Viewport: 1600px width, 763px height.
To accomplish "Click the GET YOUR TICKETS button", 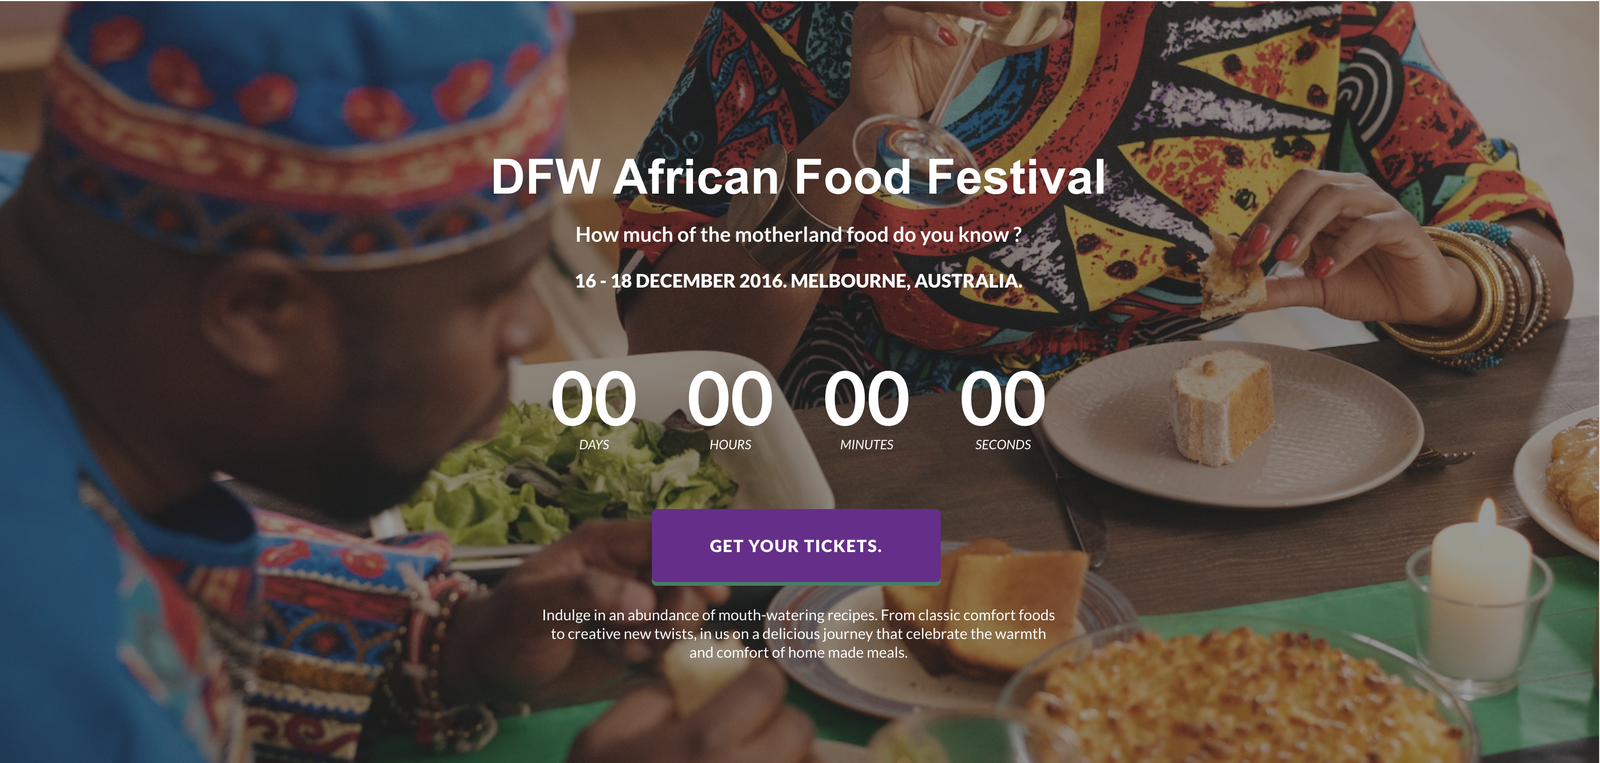I will point(796,546).
